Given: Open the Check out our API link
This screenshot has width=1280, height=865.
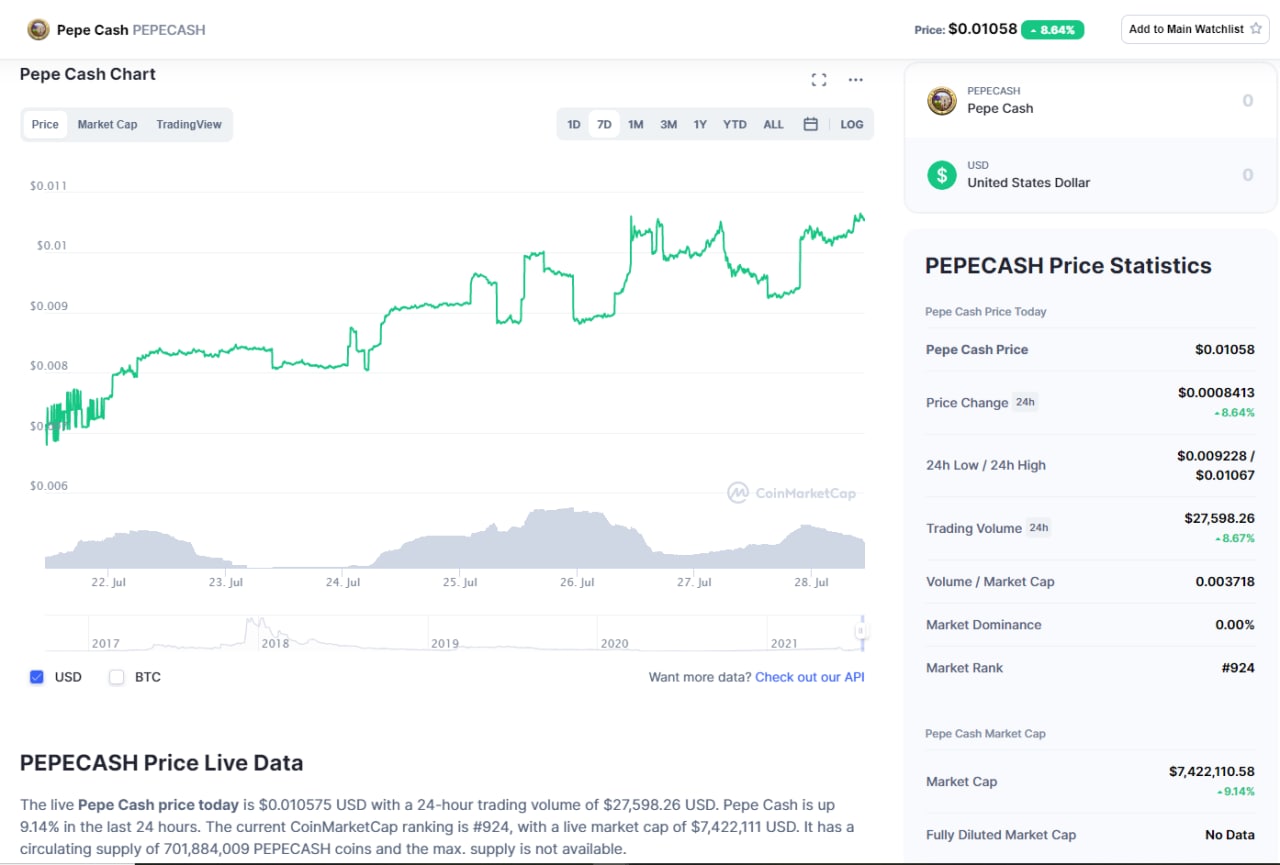Looking at the screenshot, I should [810, 677].
